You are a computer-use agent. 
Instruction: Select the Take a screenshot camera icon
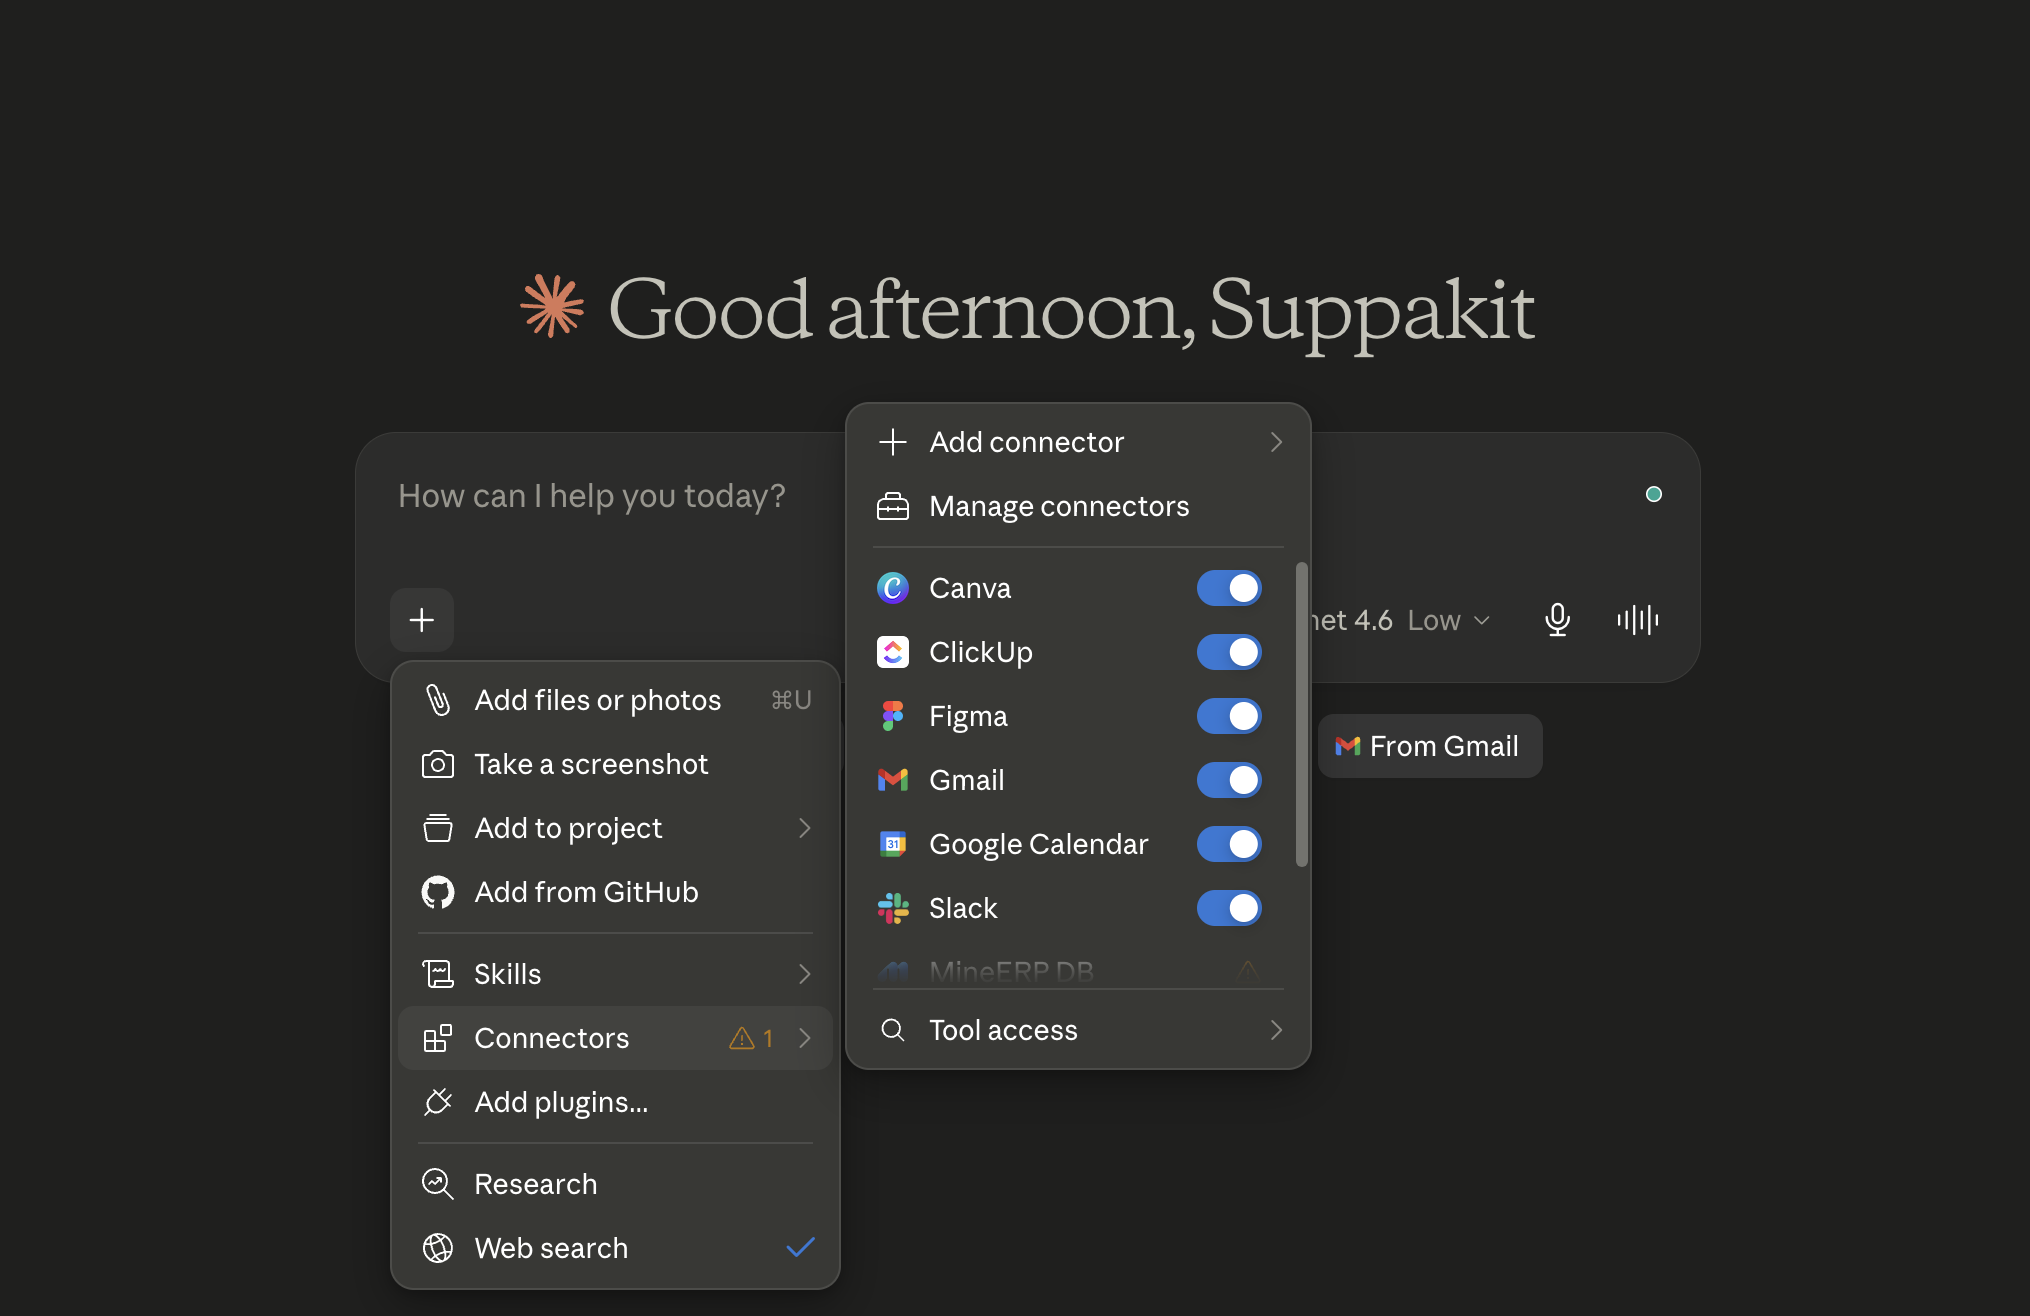pos(437,764)
